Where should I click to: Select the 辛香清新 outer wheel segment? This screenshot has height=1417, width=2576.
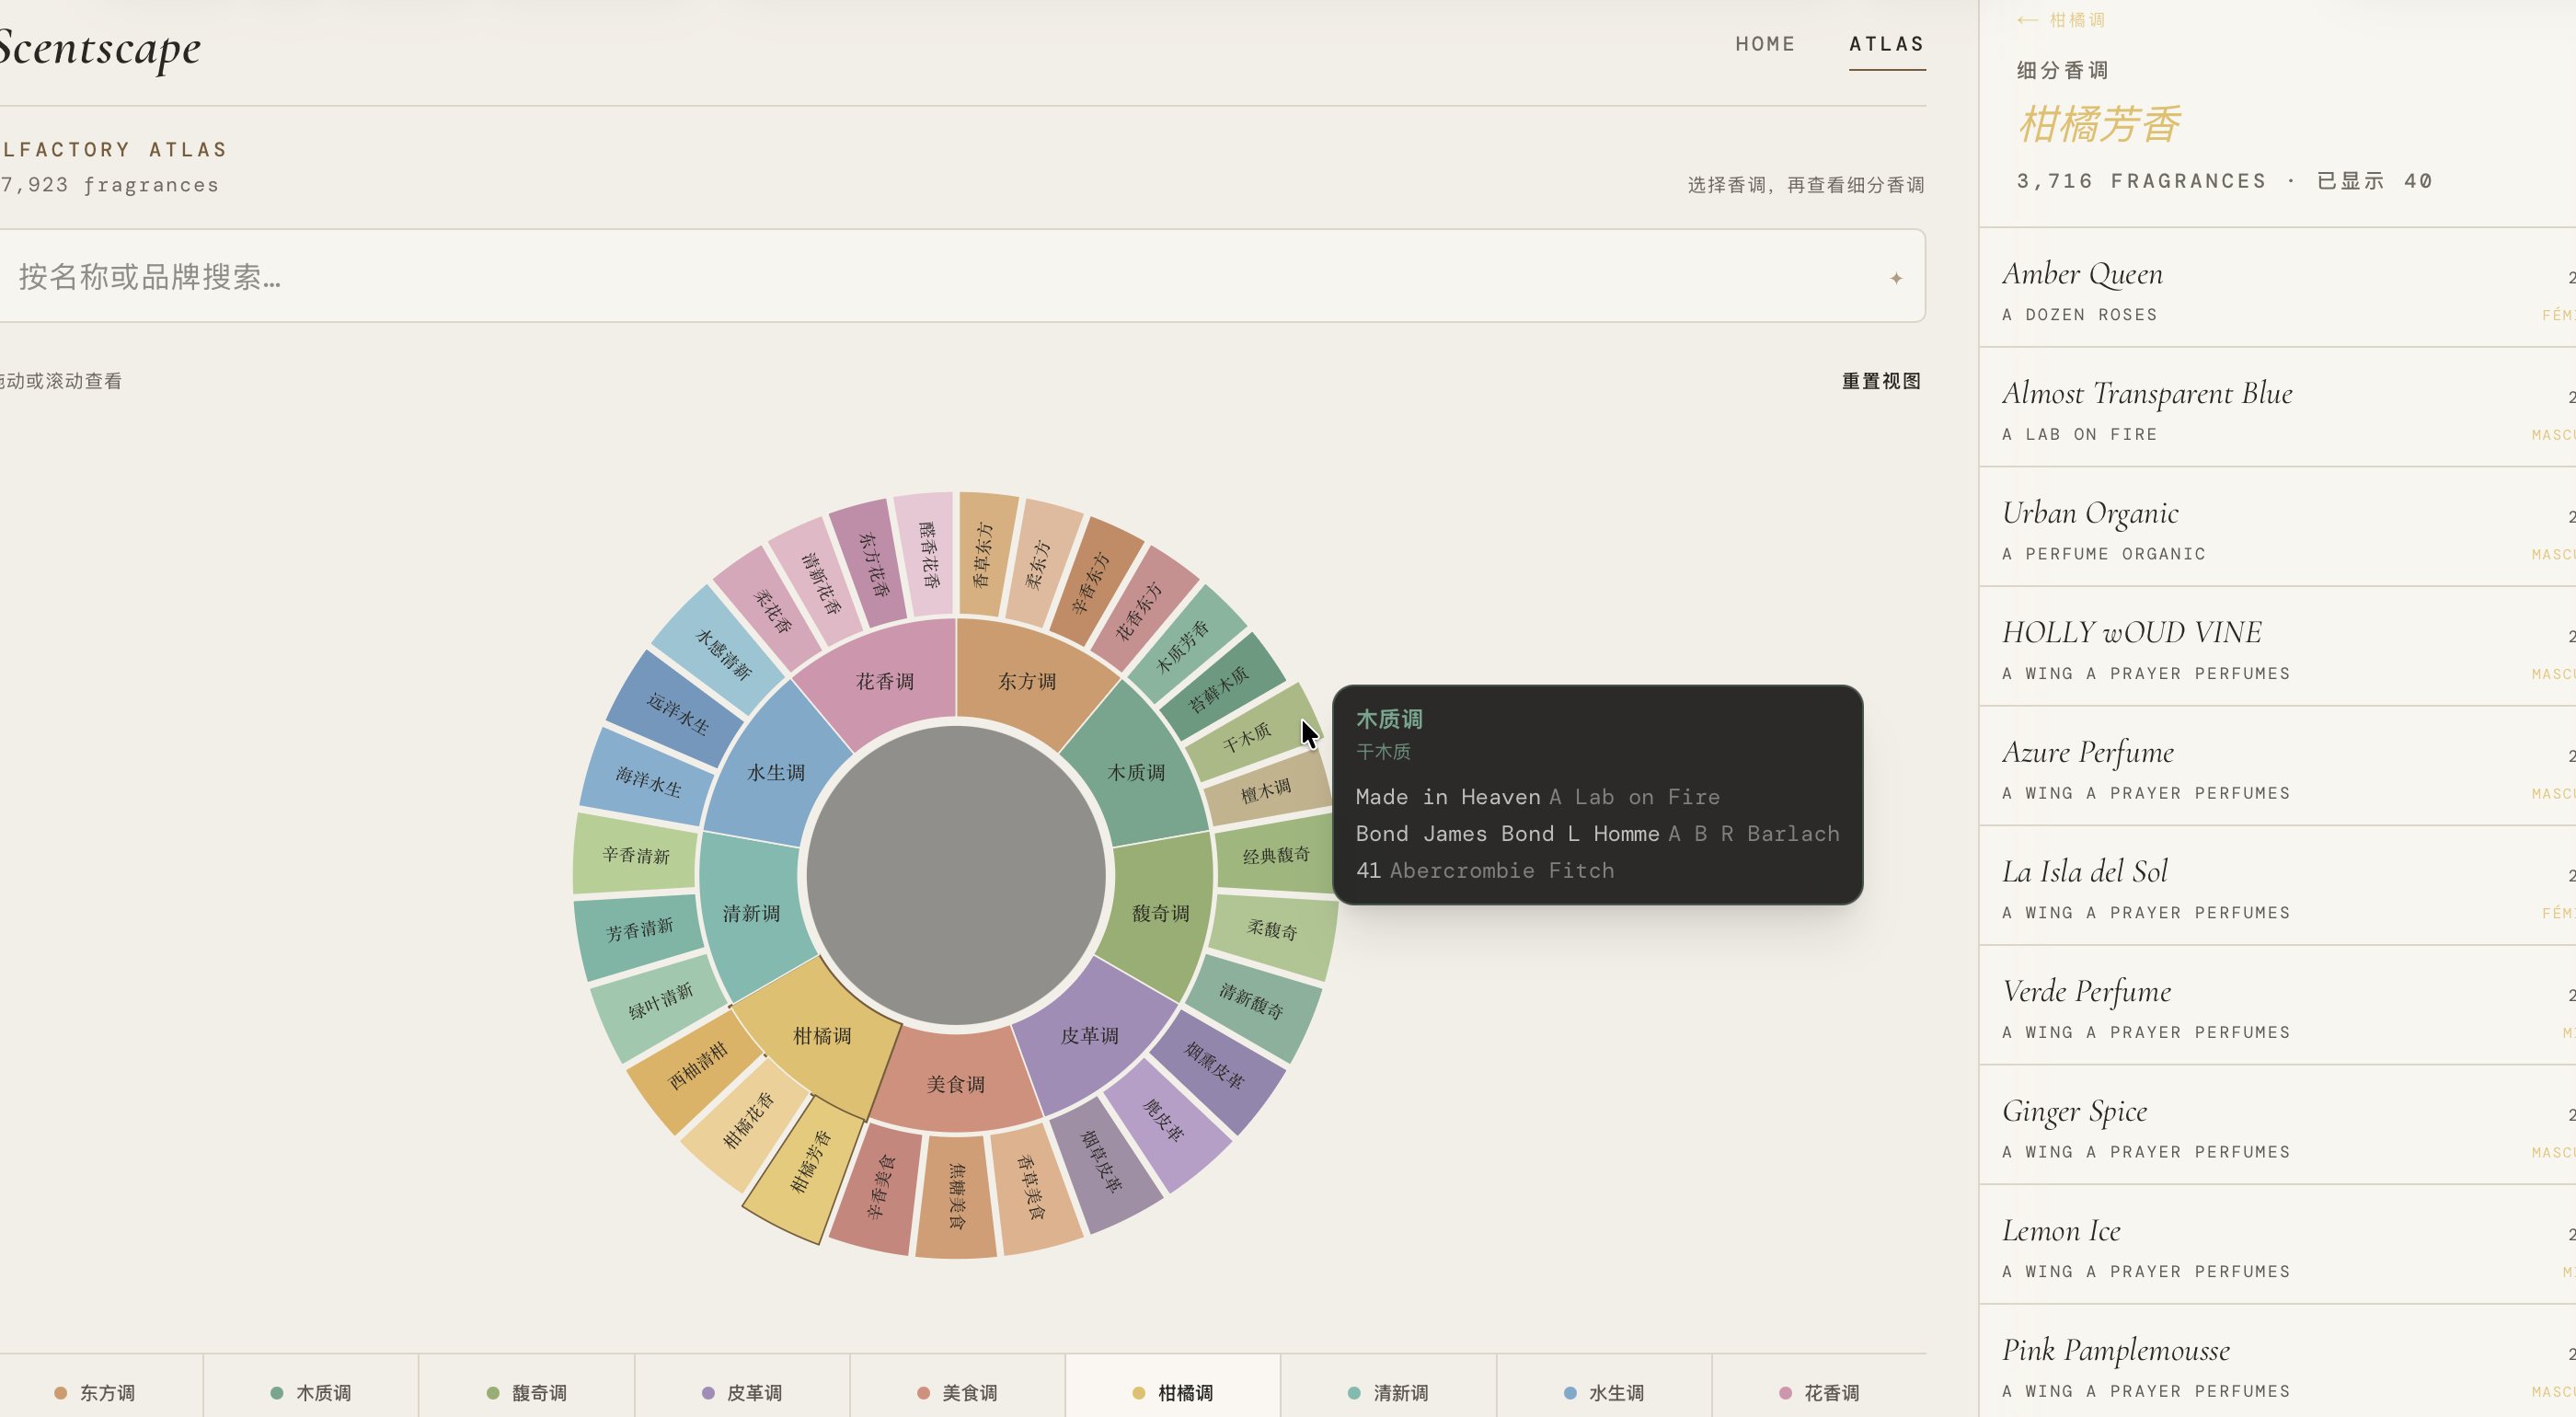click(636, 855)
